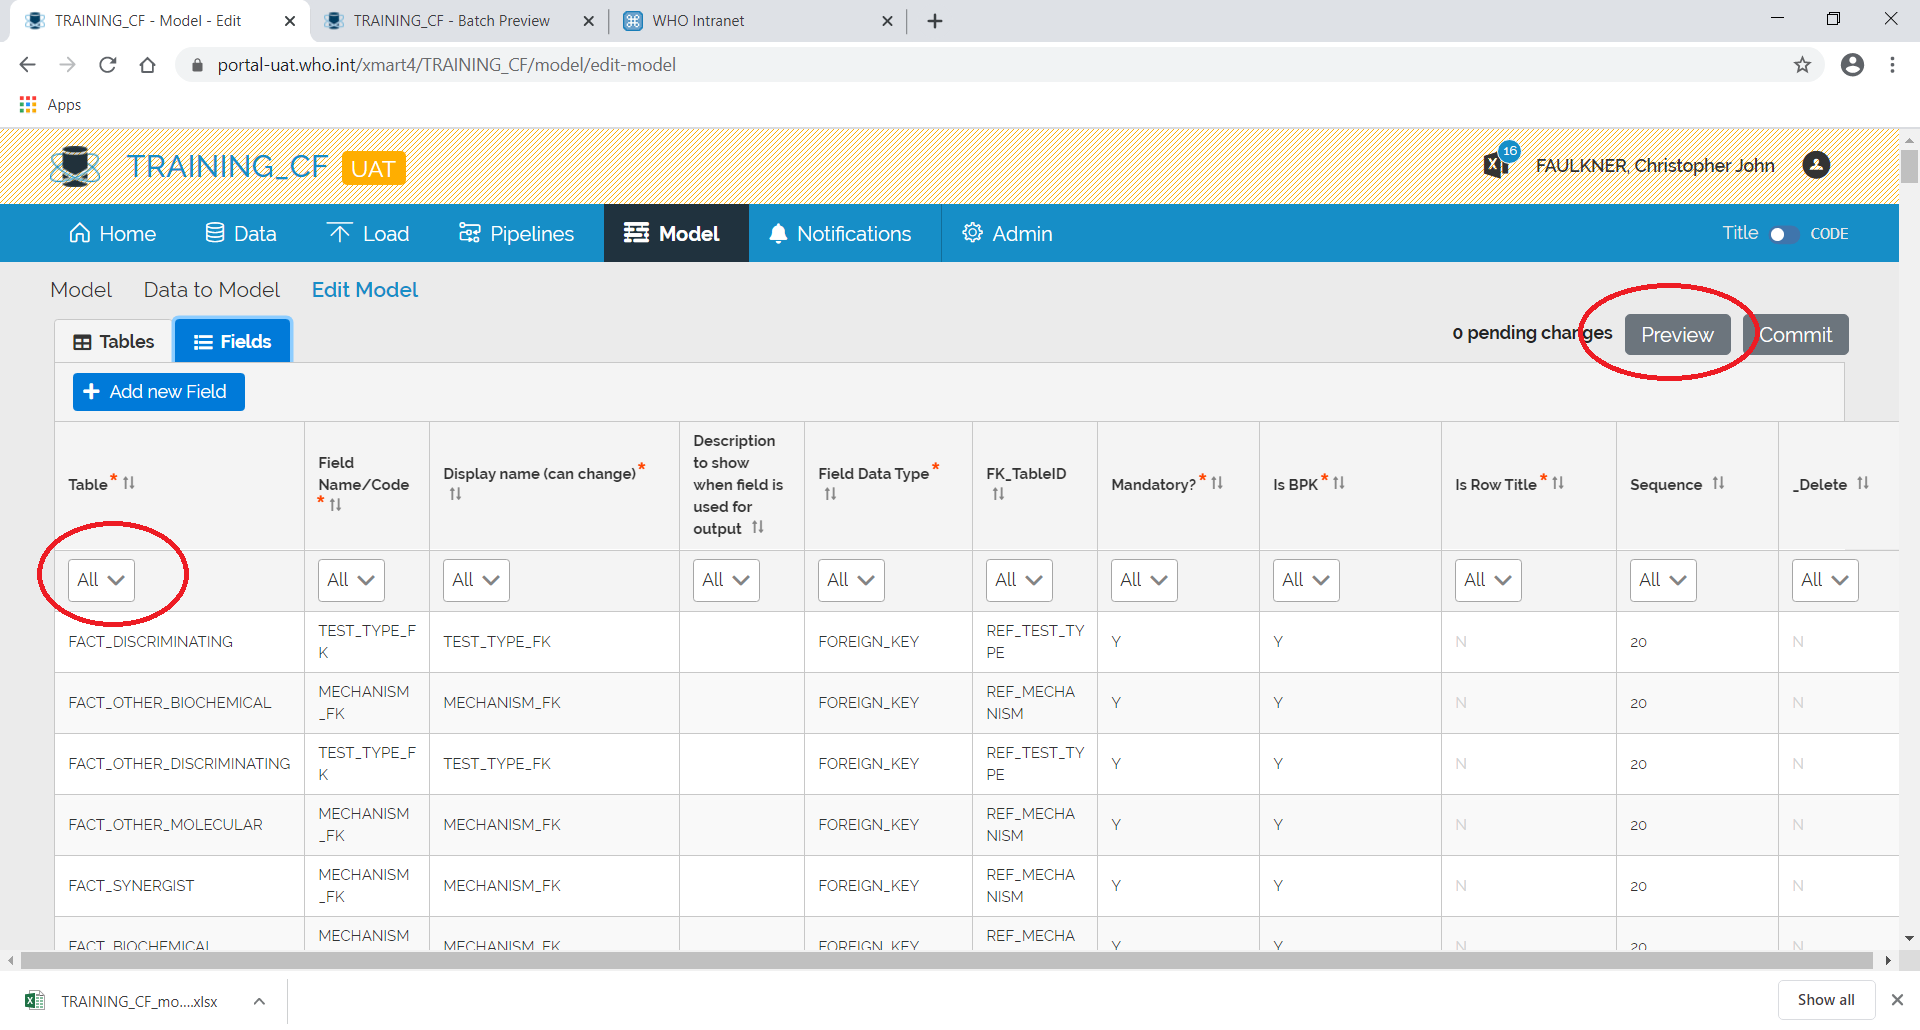Screen dimensions: 1920x1030
Task: Sort by Mandatory column
Action: (1217, 483)
